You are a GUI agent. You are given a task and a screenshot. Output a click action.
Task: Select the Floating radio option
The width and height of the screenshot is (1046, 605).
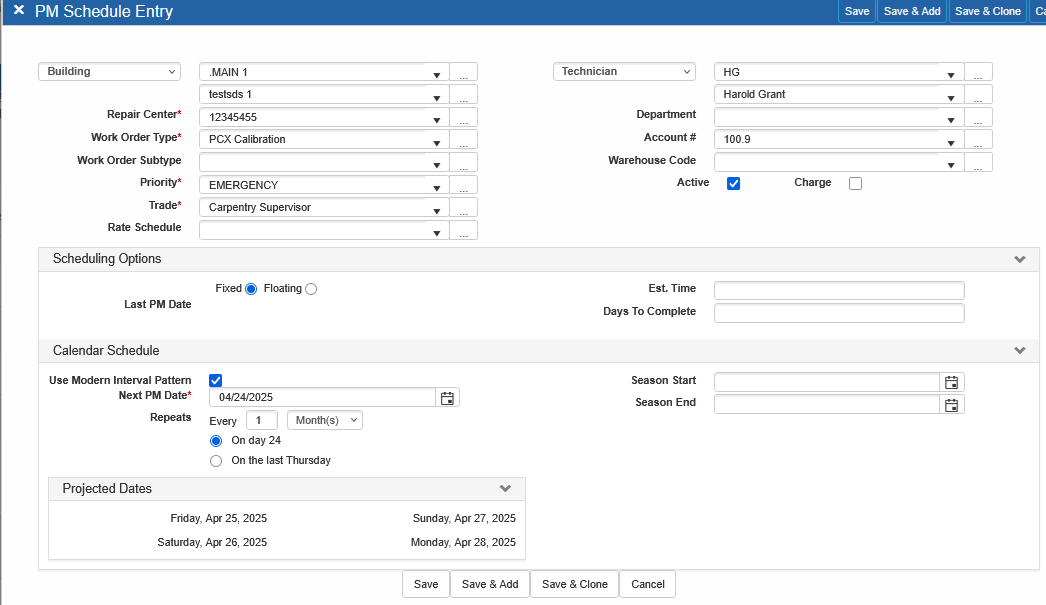click(x=311, y=289)
